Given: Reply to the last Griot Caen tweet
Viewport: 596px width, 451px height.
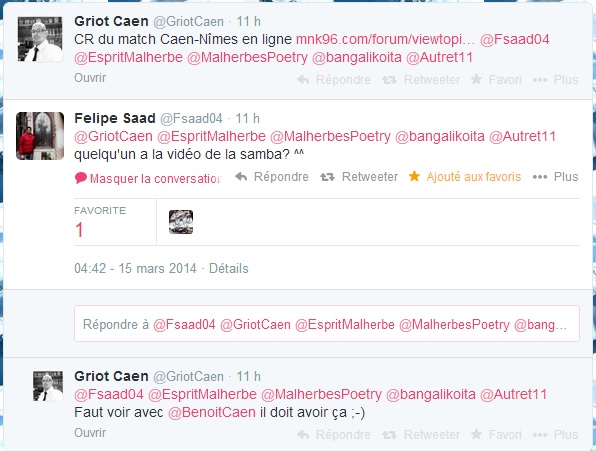Looking at the screenshot, I should pos(334,434).
